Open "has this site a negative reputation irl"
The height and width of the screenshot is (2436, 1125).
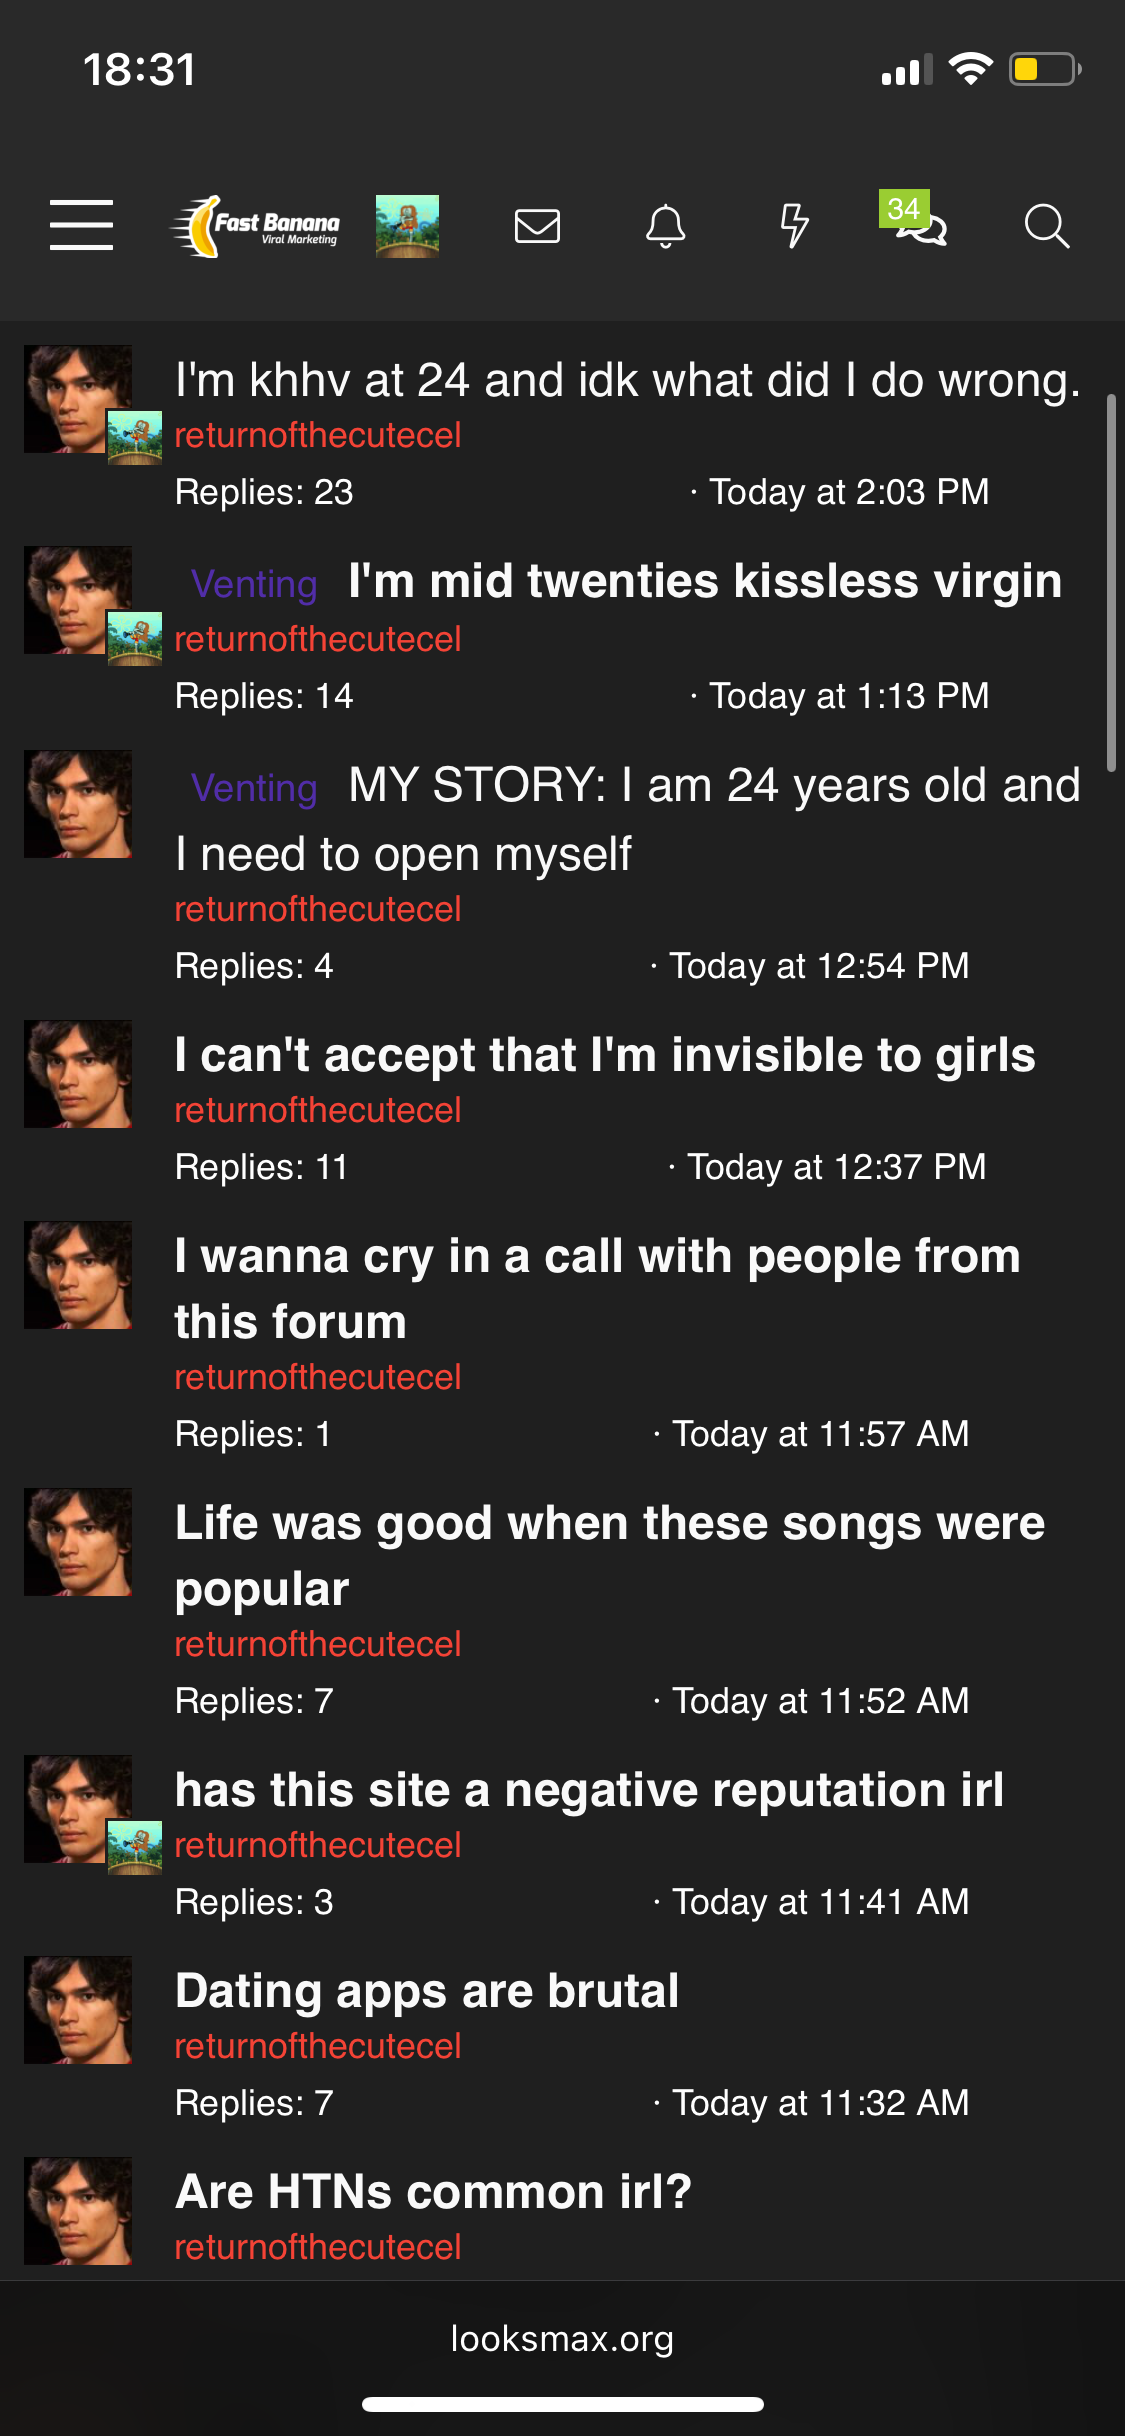[x=588, y=1790]
